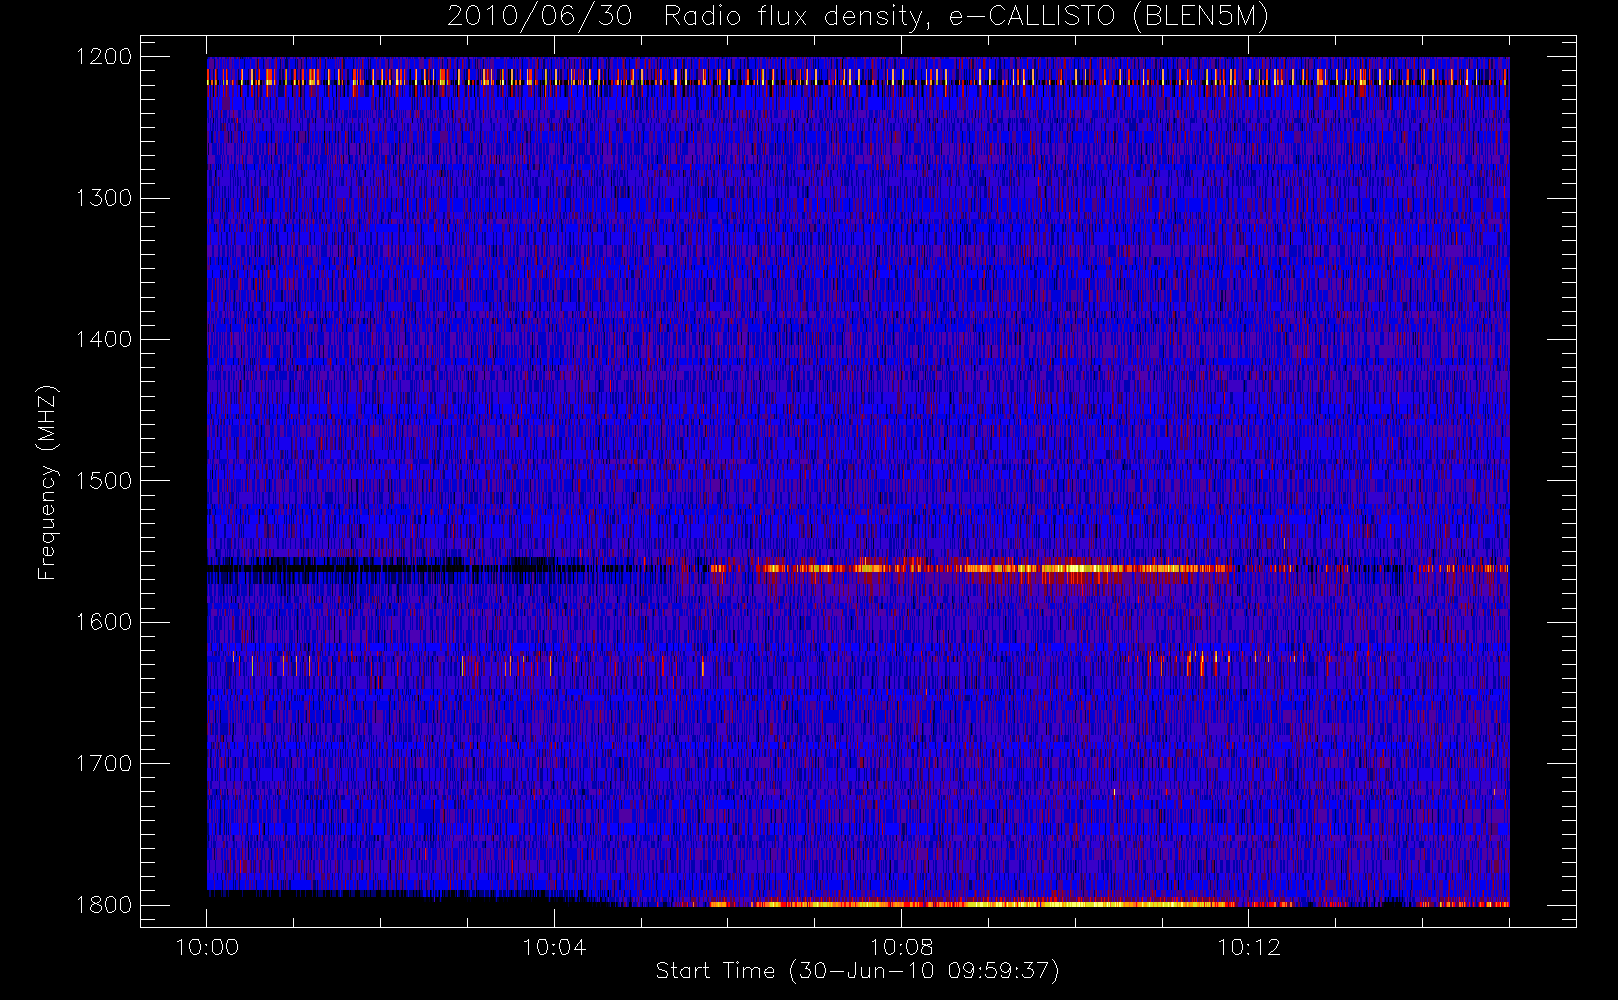1618x1000 pixels.
Task: Click the 10:04 time tick label
Action: pyautogui.click(x=554, y=946)
